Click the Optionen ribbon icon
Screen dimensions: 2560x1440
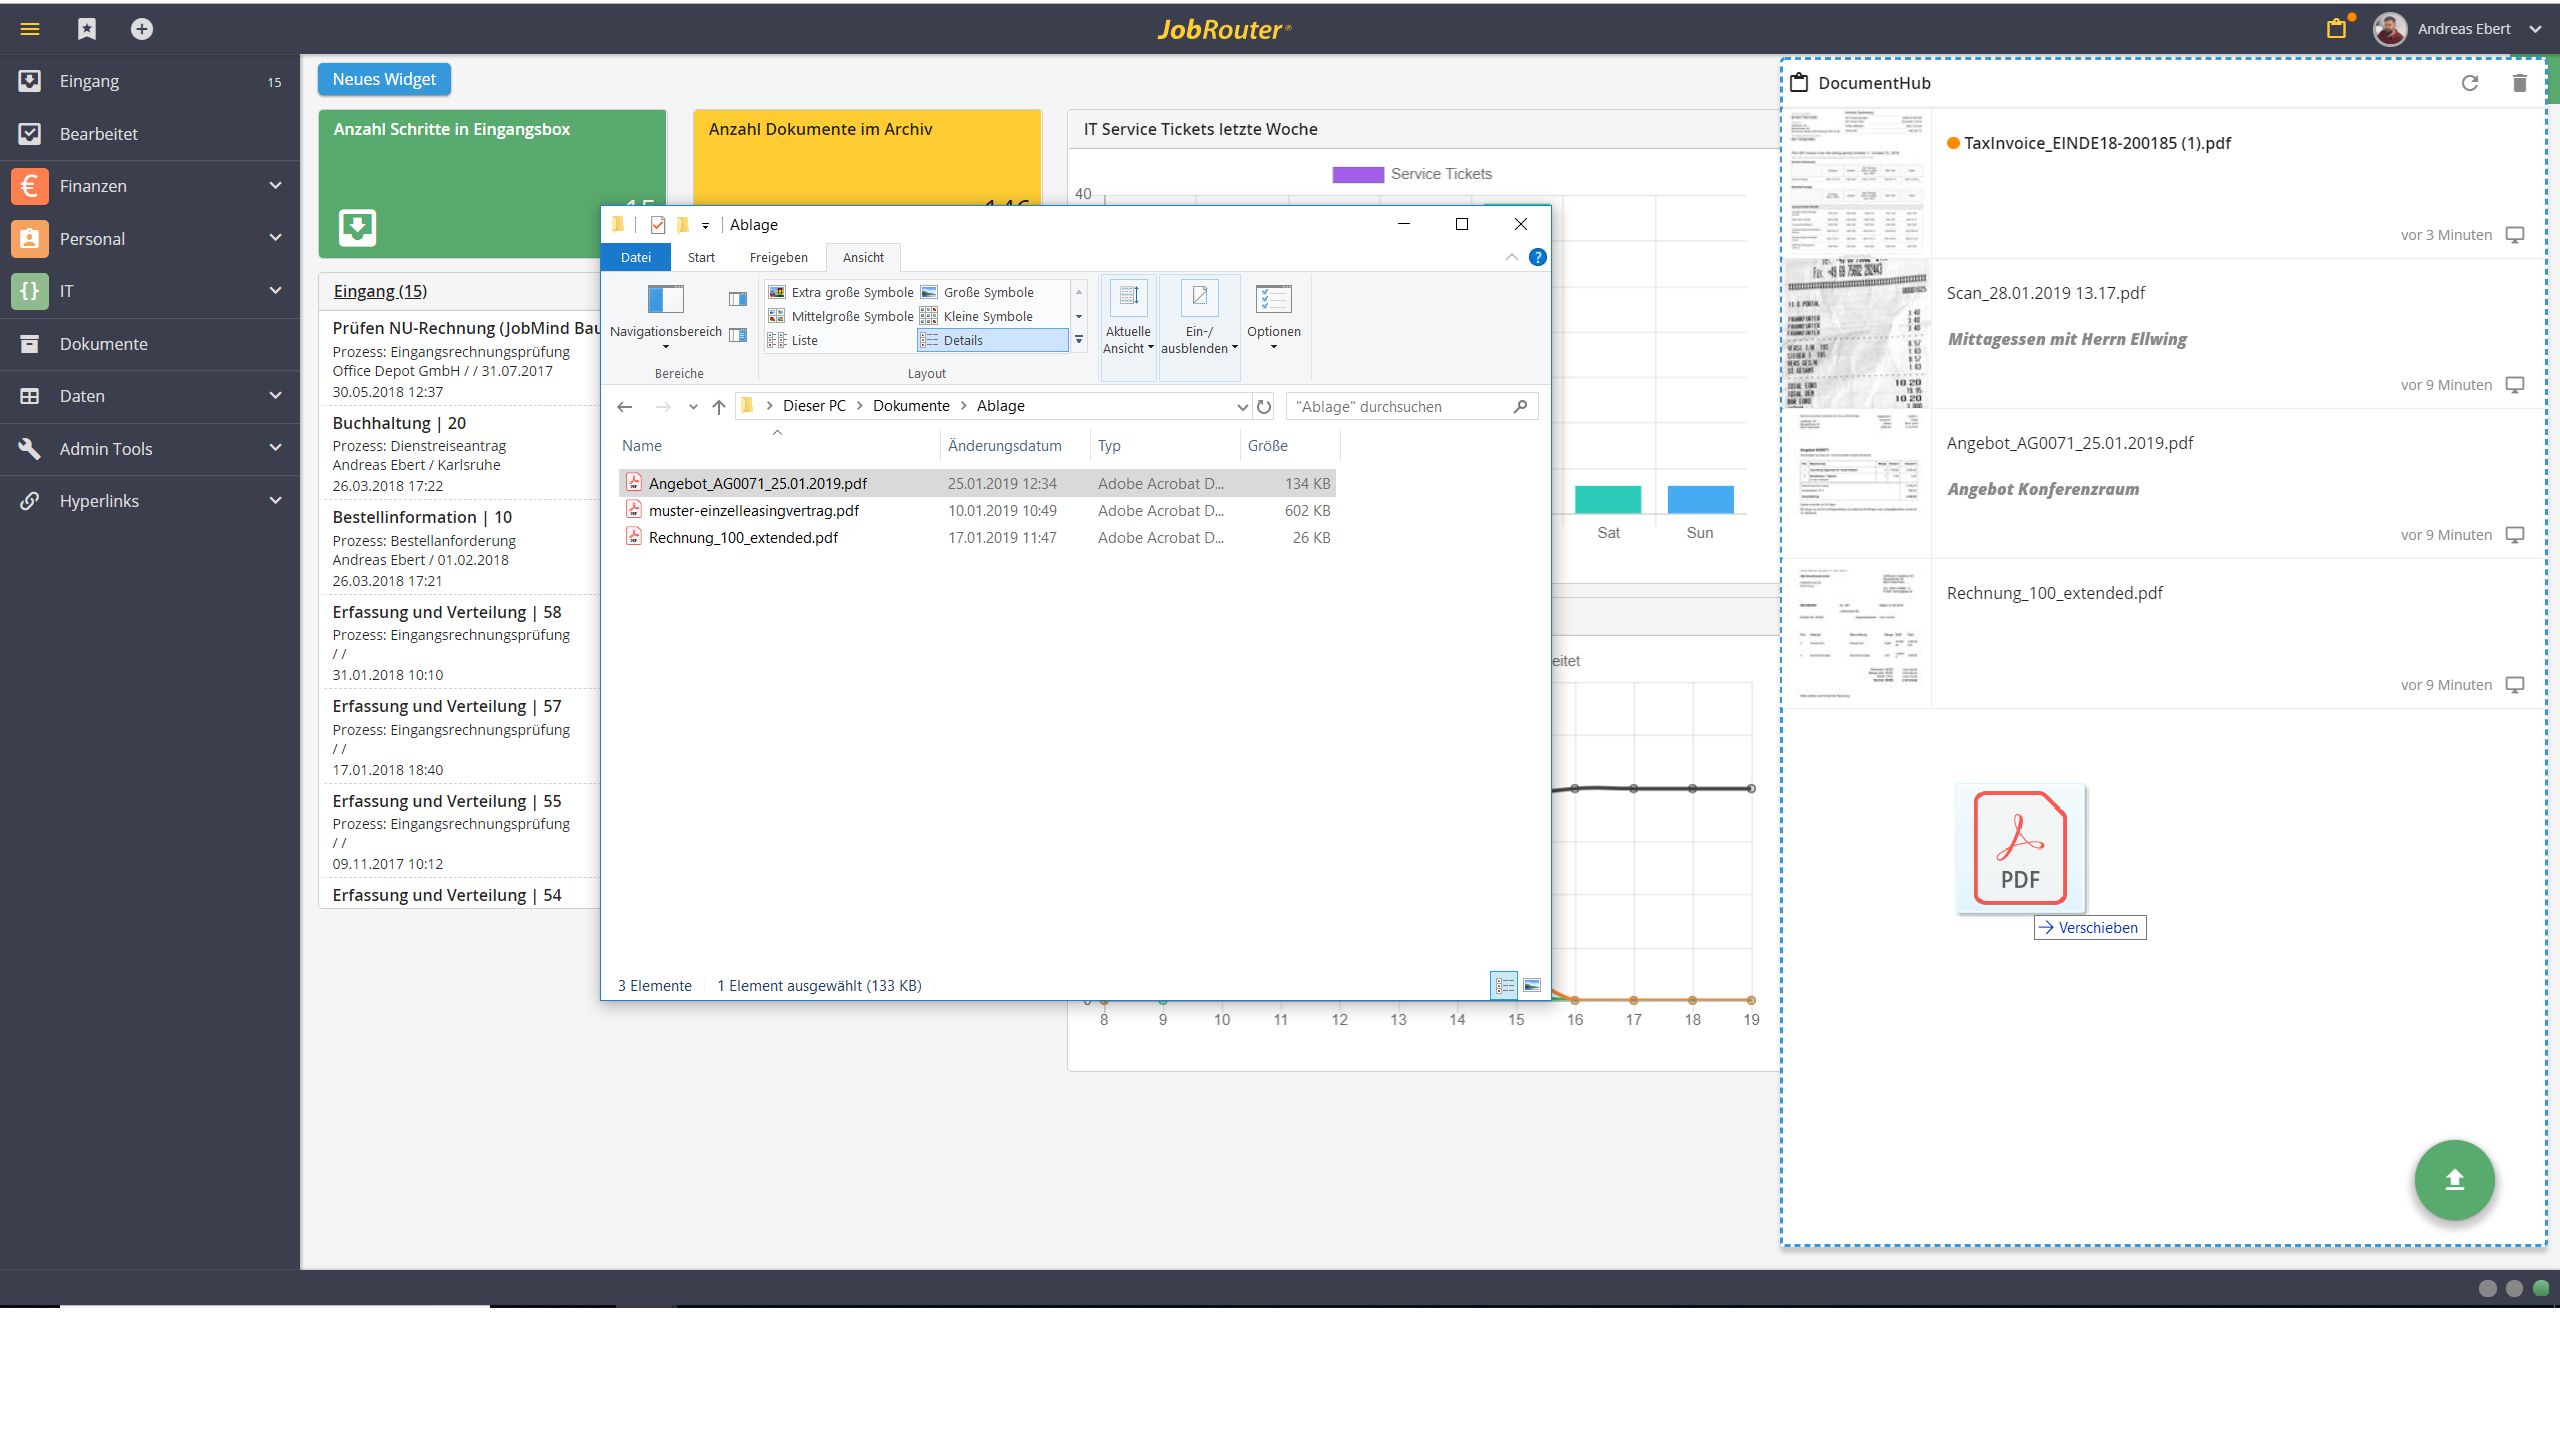pos(1274,298)
